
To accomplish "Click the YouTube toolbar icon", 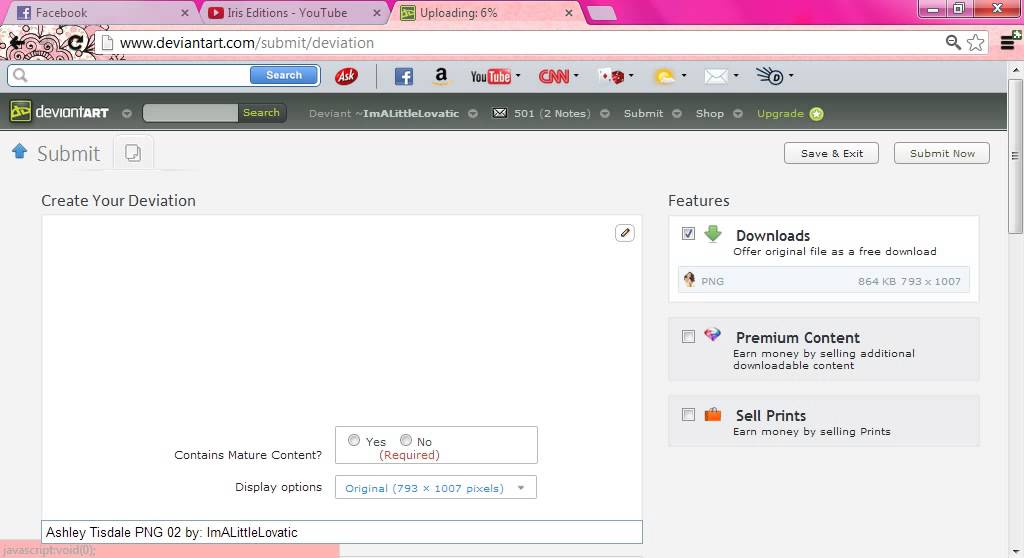I will 490,76.
